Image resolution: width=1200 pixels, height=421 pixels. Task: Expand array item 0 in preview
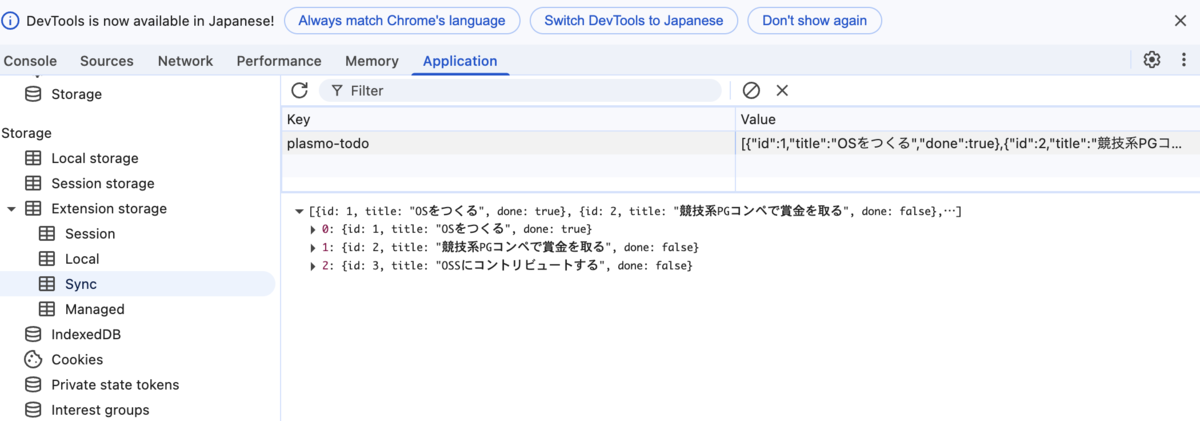click(314, 230)
